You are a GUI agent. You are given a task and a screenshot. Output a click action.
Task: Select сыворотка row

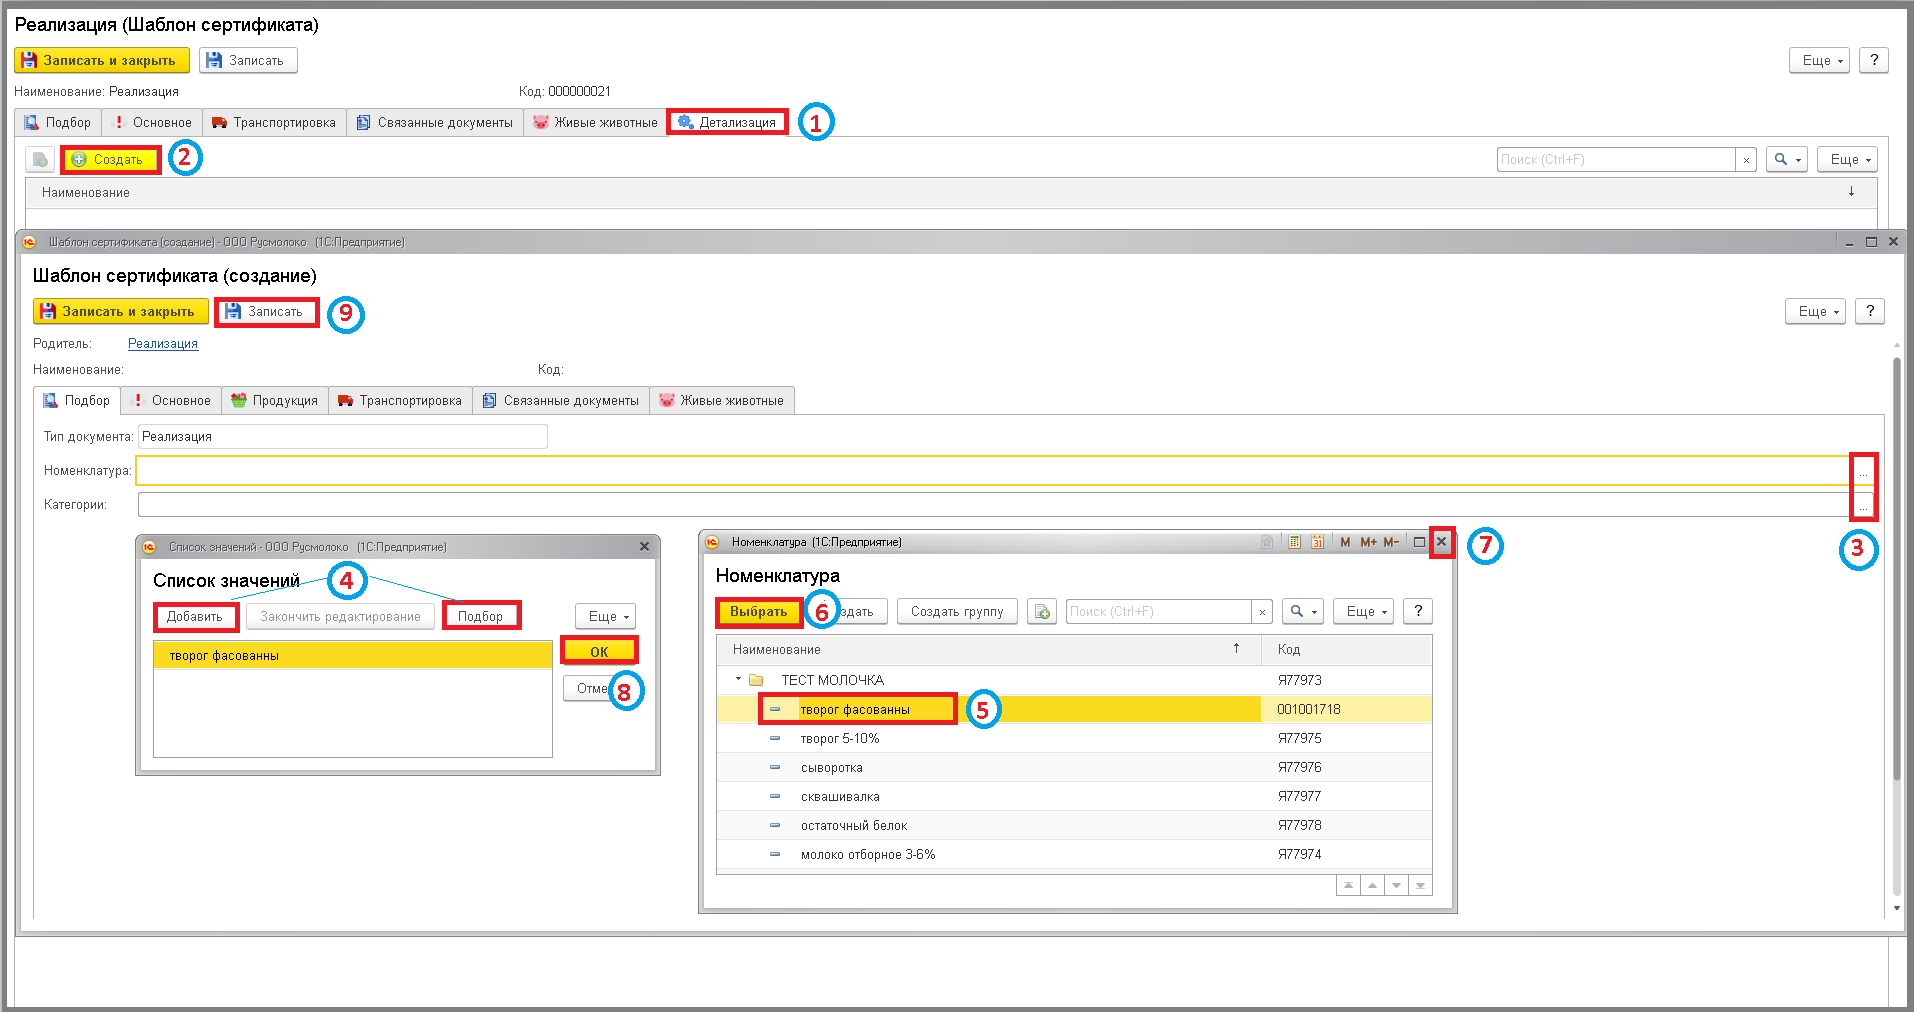(1074, 767)
